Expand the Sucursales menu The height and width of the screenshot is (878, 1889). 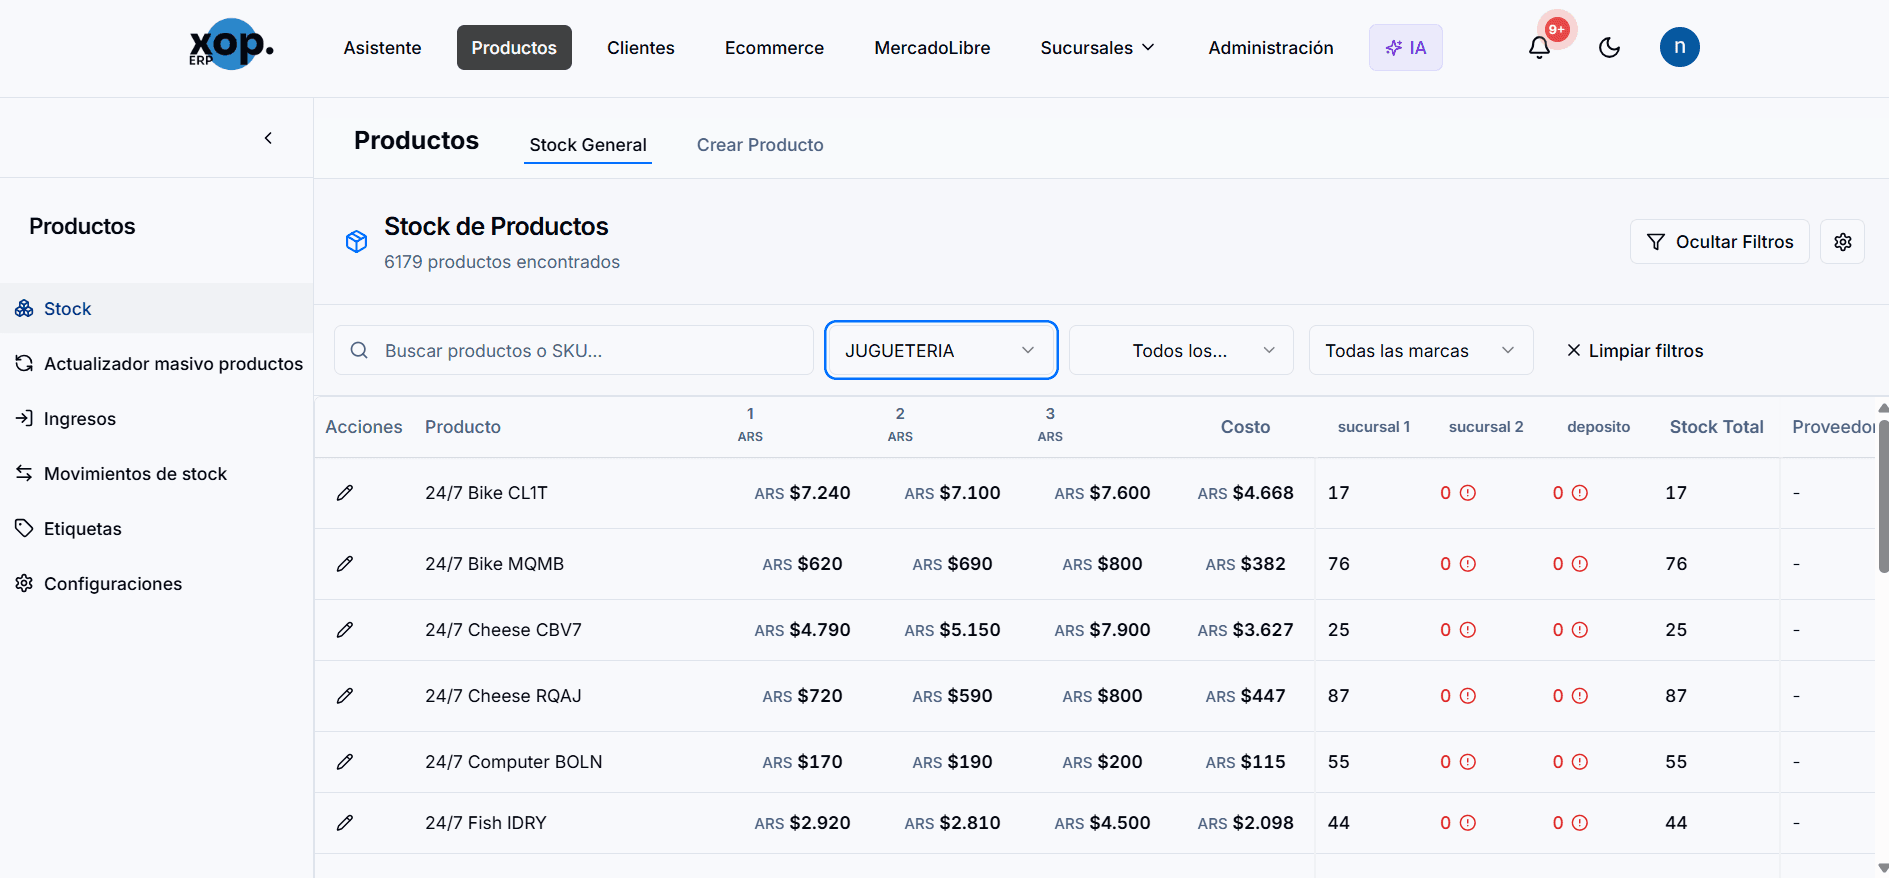tap(1098, 48)
